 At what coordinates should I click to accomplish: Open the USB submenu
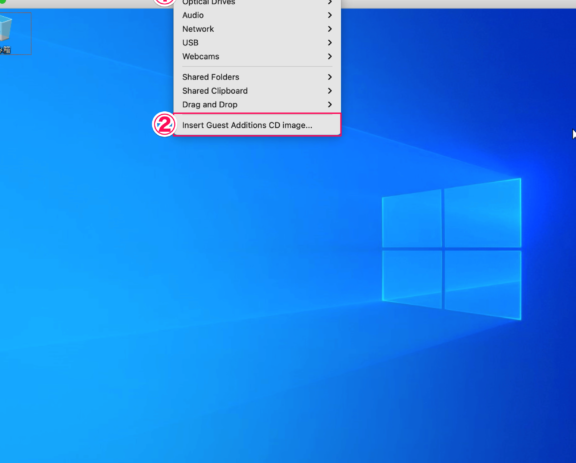point(257,43)
